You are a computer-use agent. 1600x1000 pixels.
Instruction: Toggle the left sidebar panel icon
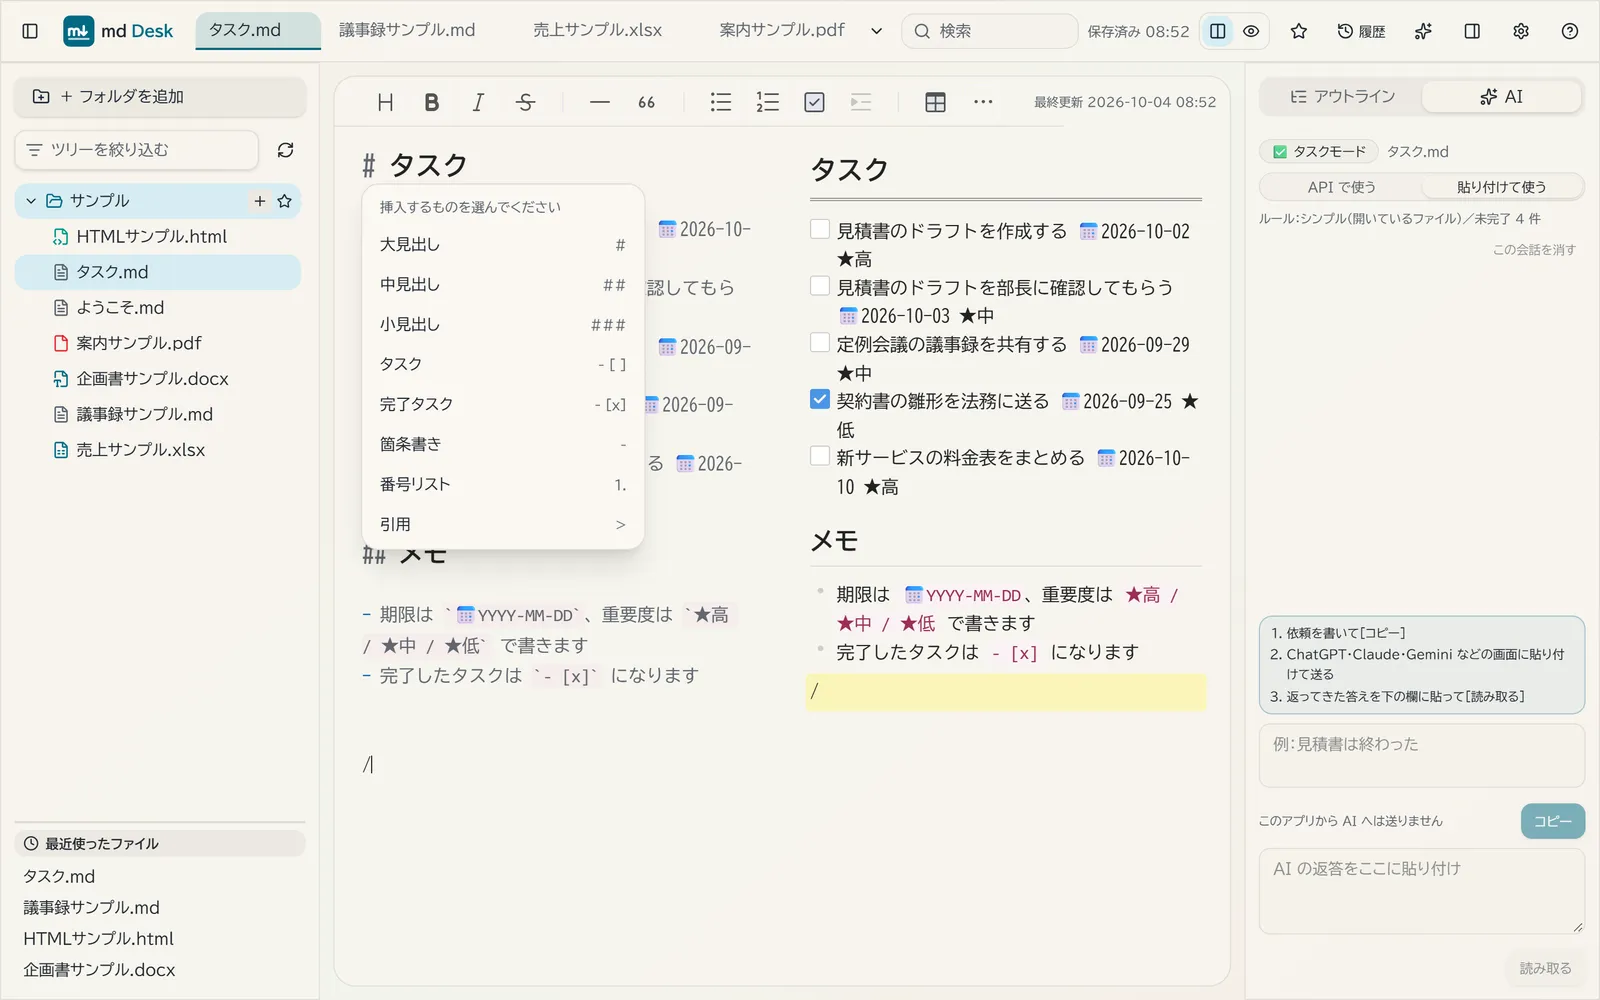(30, 31)
